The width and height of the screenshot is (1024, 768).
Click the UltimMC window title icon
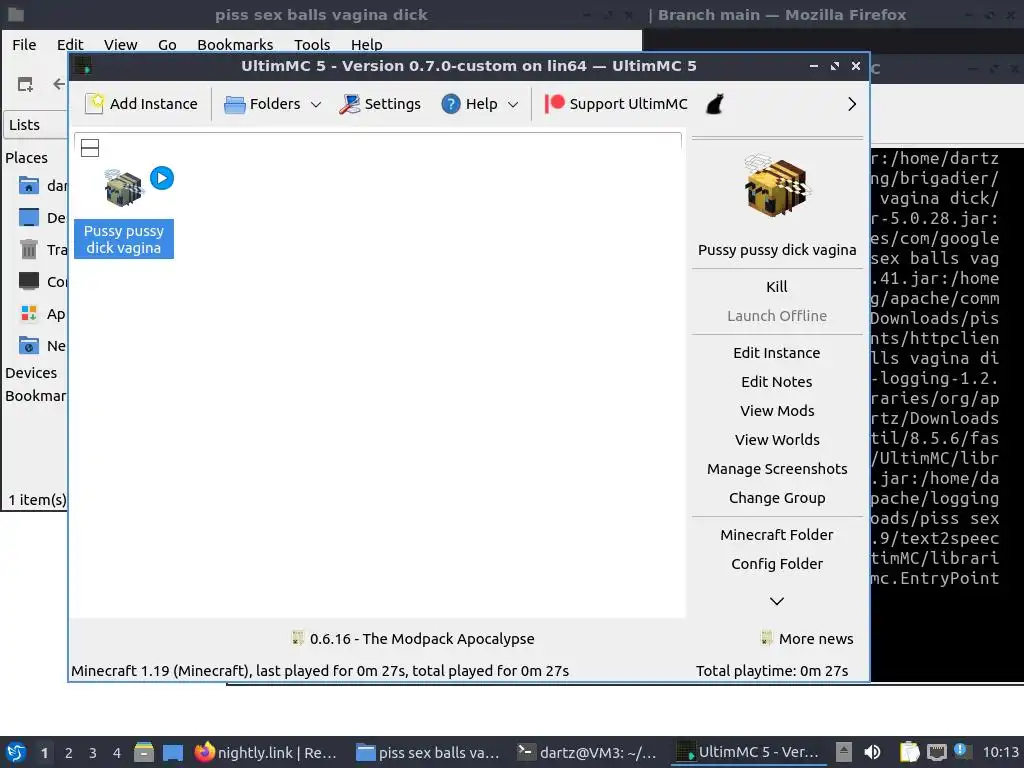[83, 66]
